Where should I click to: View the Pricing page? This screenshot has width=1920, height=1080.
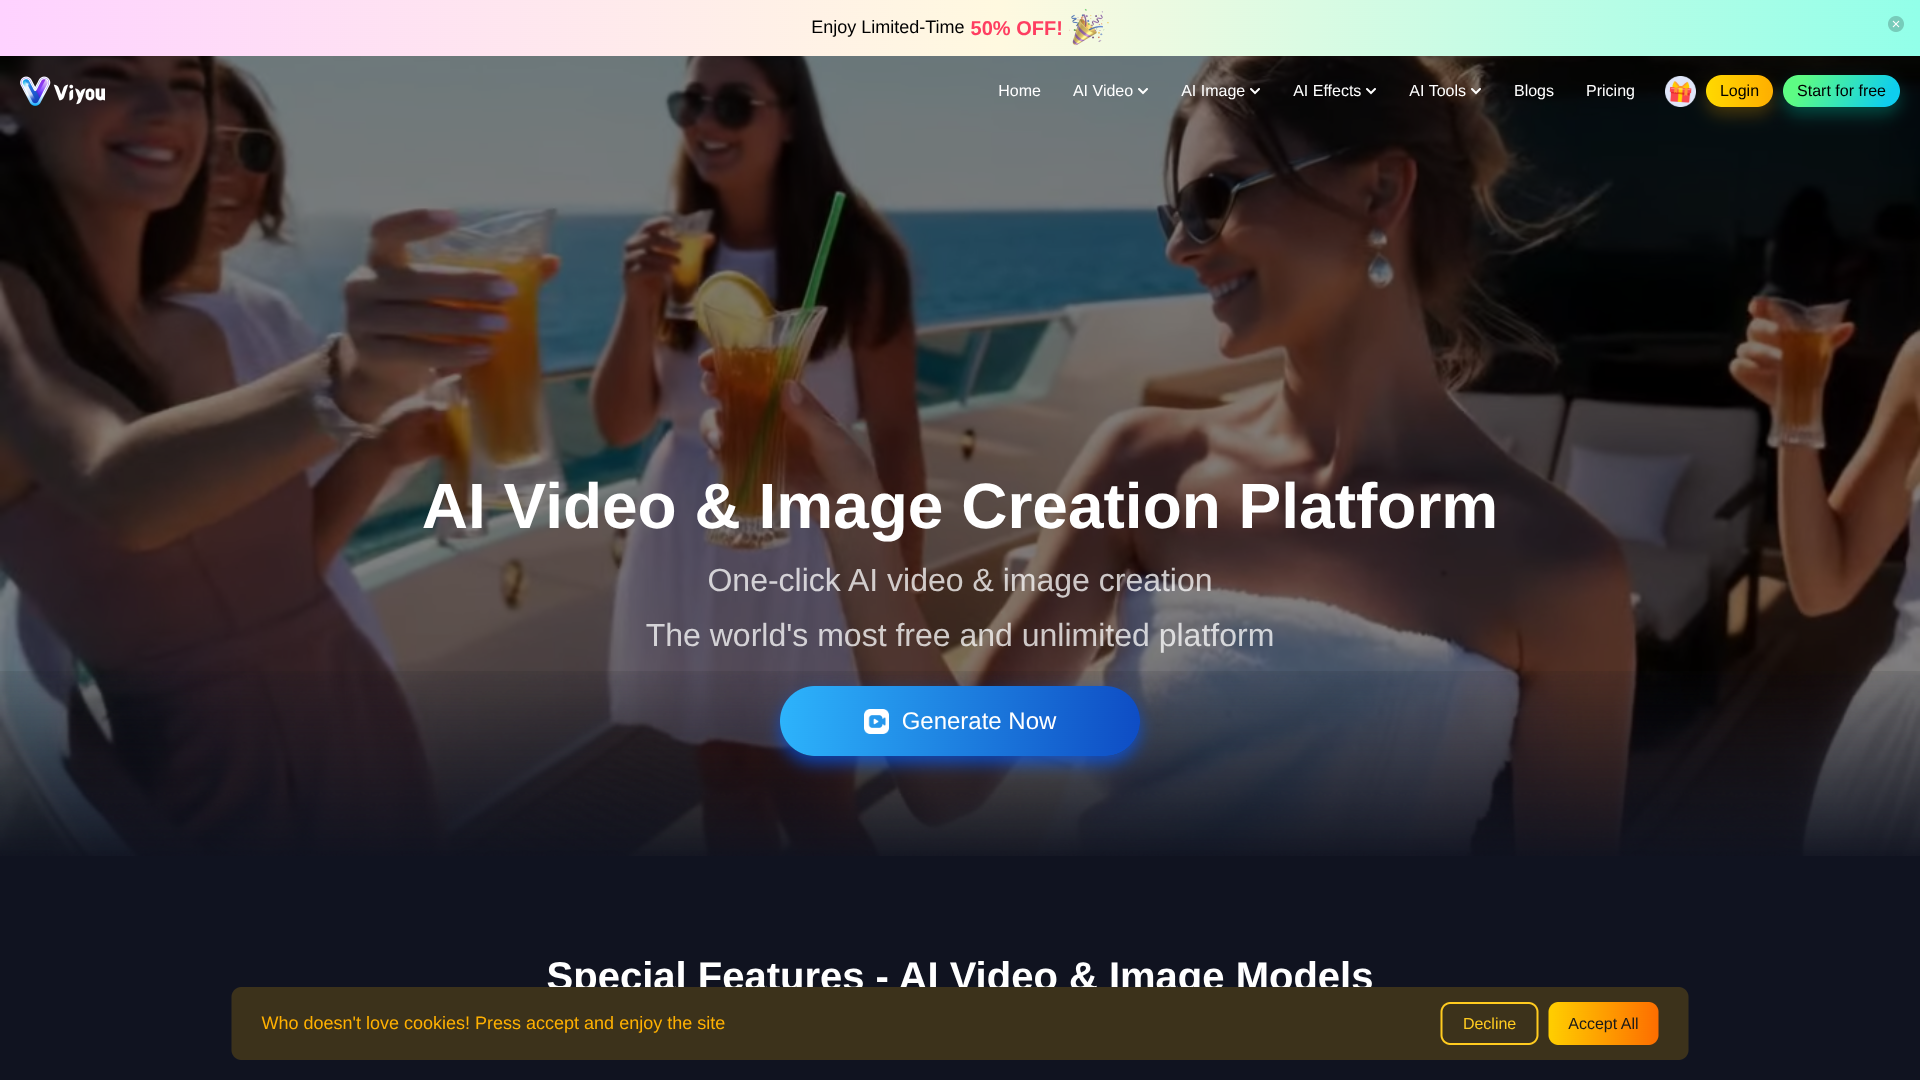pyautogui.click(x=1610, y=90)
